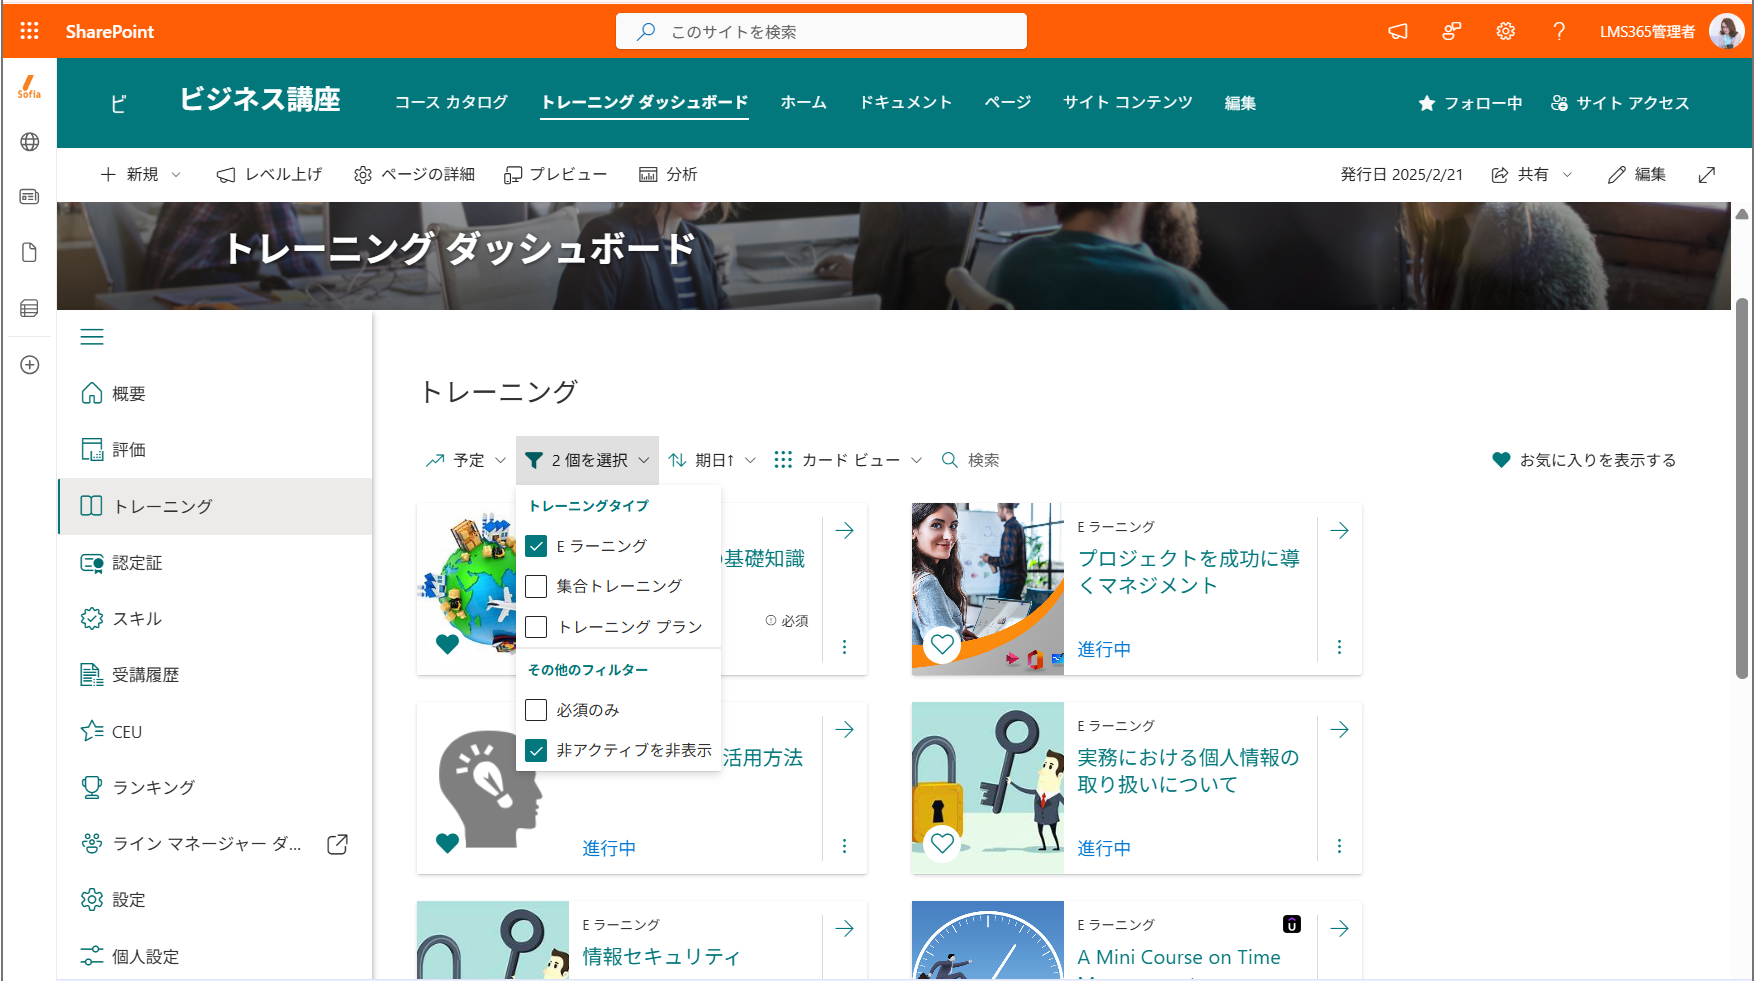This screenshot has width=1754, height=981.
Task: Open the settings gear in top bar
Action: (x=1505, y=31)
